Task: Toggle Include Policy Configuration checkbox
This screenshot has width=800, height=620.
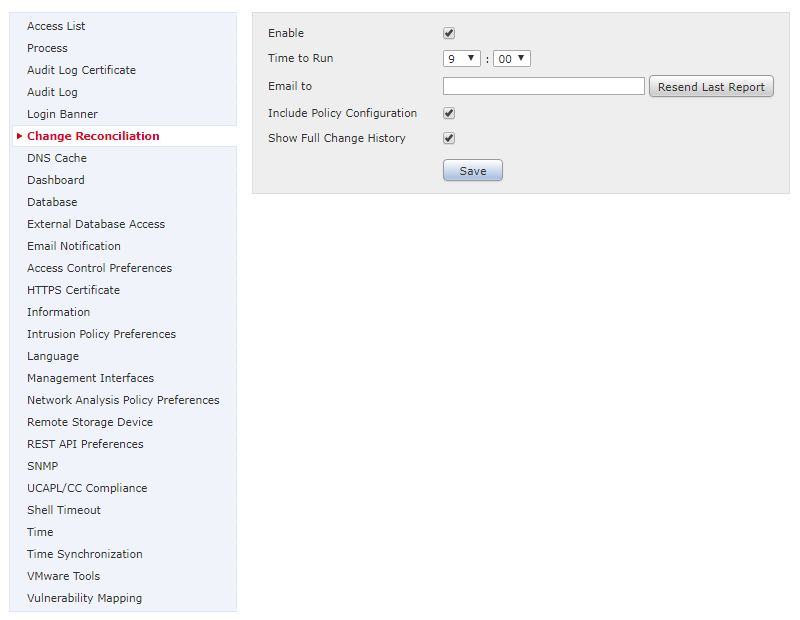Action: tap(449, 113)
